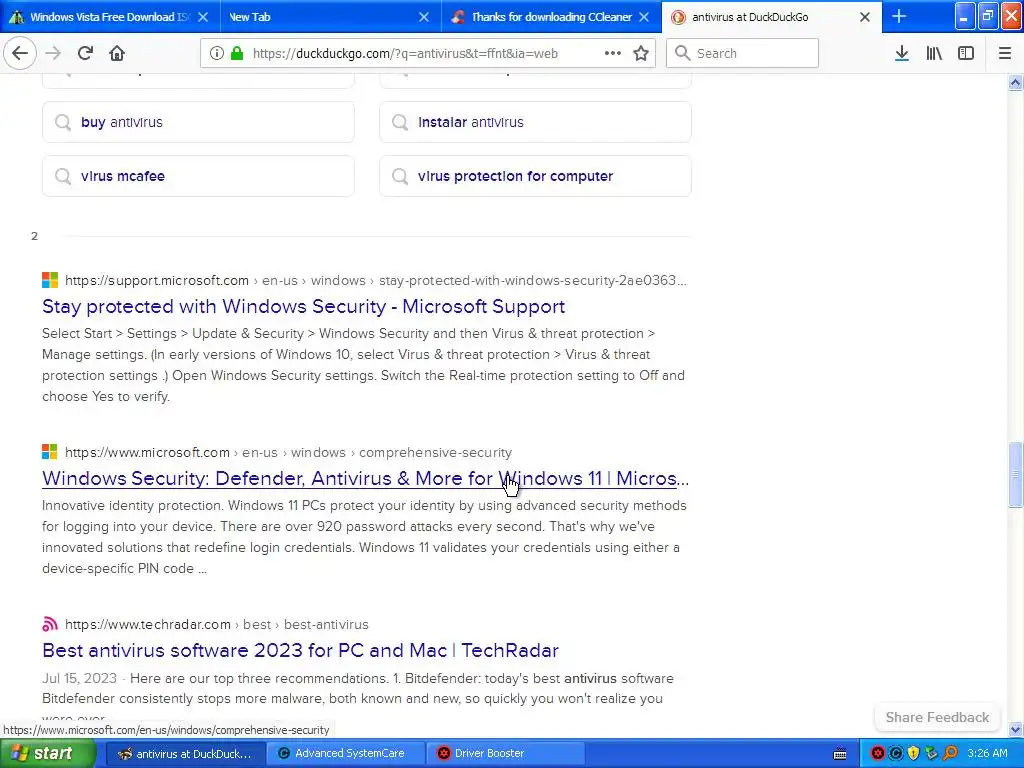Screen dimensions: 1024x768
Task: Bookmark this page with the star
Action: pos(641,53)
